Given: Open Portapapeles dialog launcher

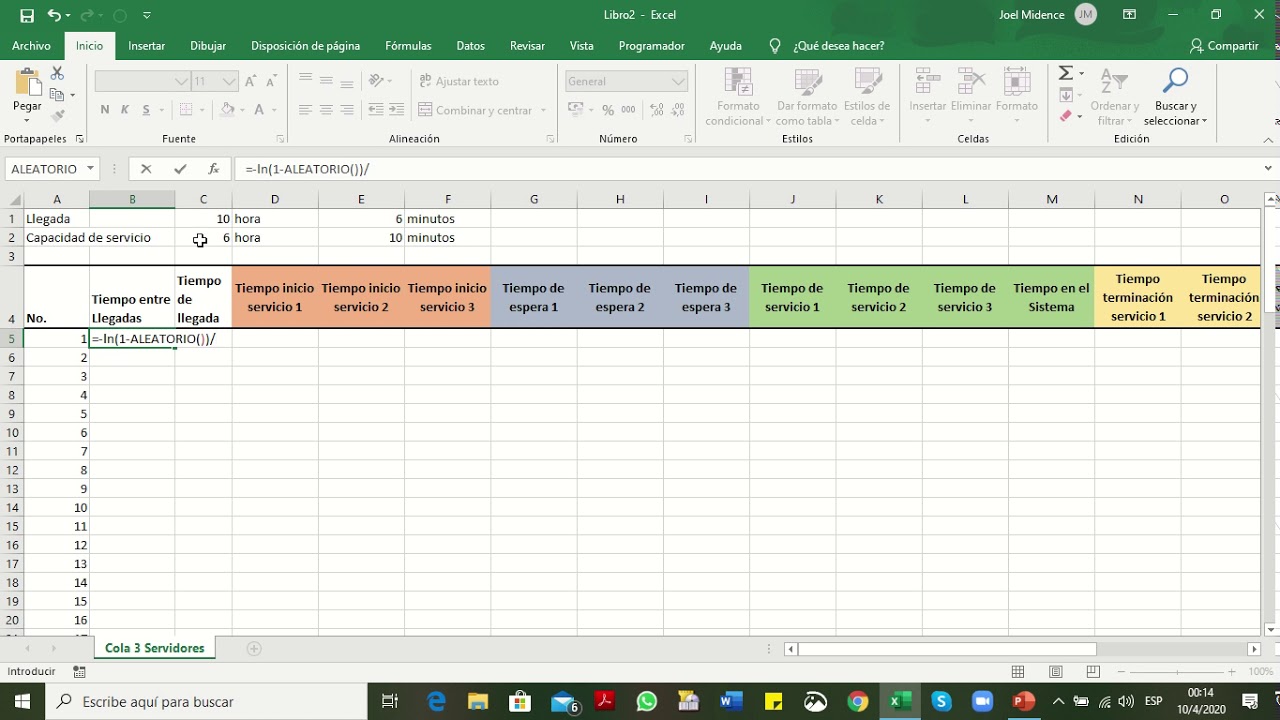Looking at the screenshot, I should pyautogui.click(x=79, y=139).
